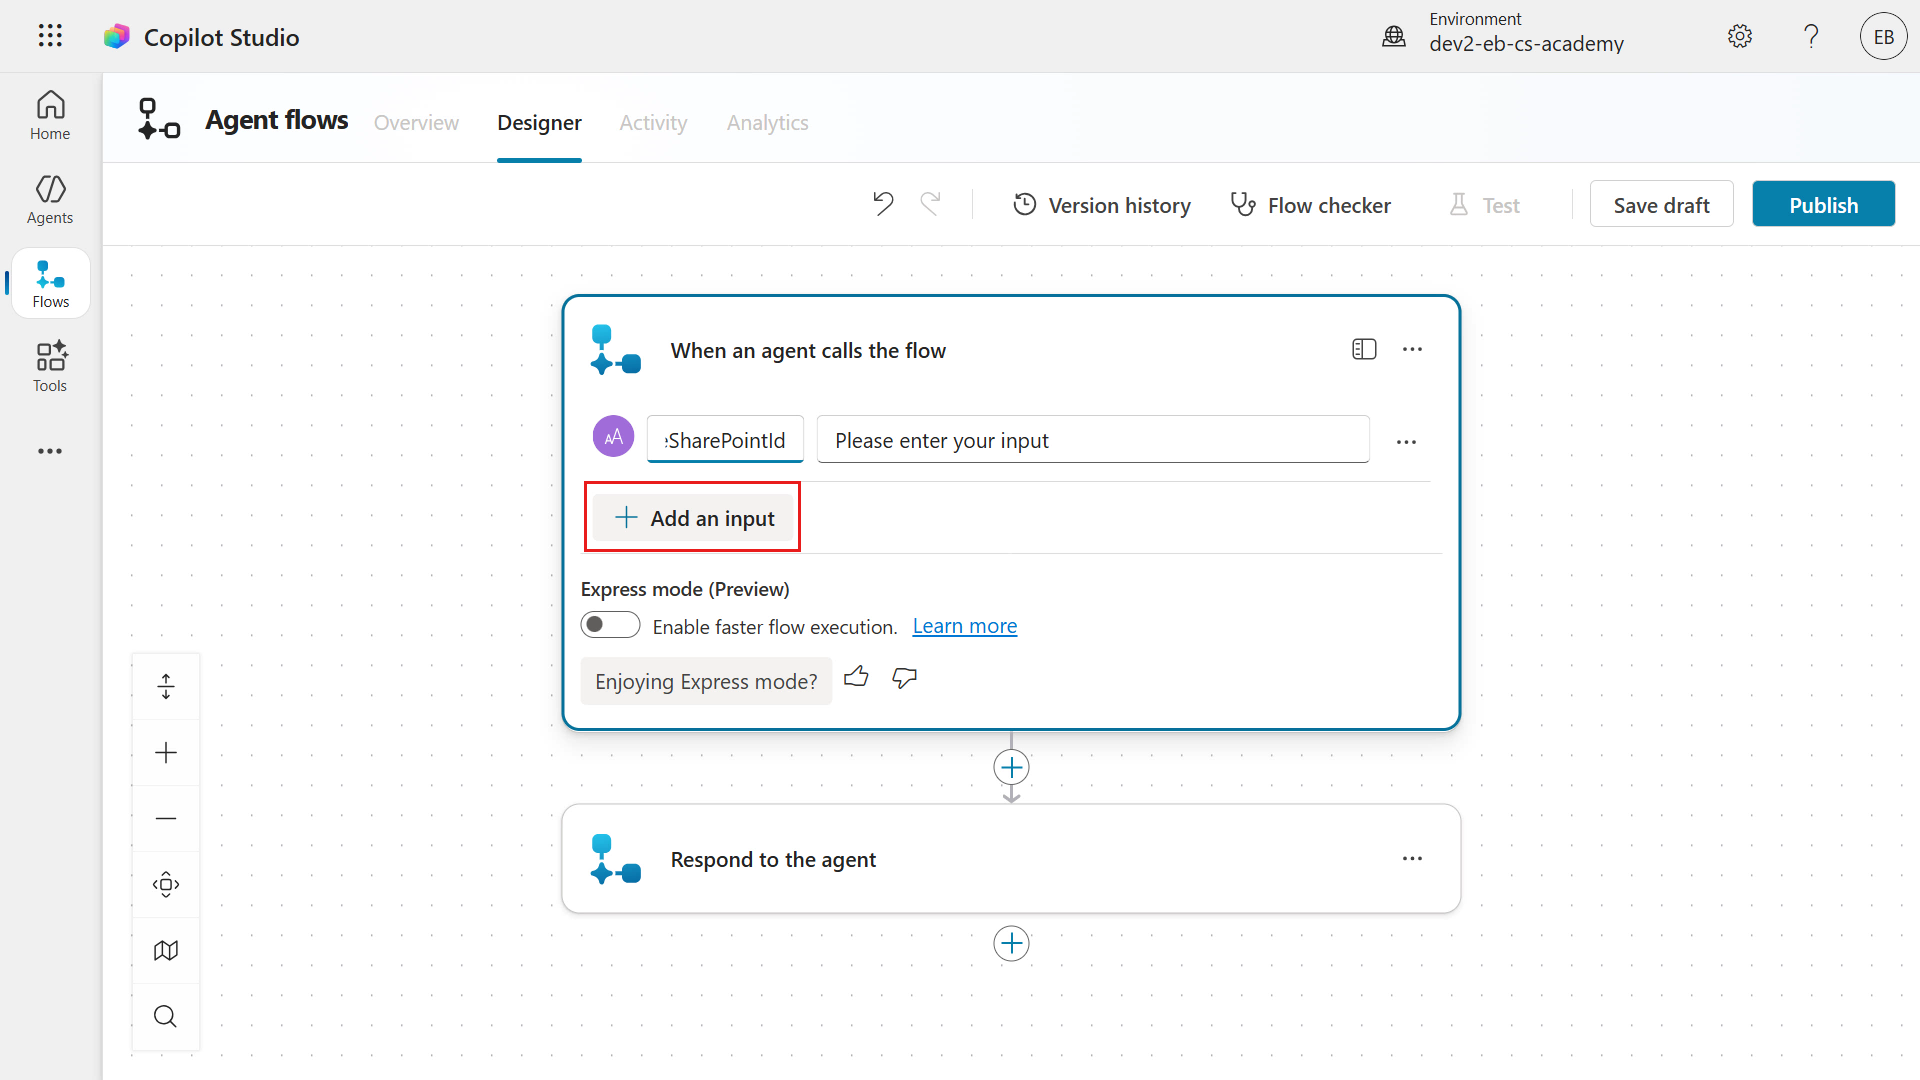
Task: Open the app launcher grid icon
Action: (50, 36)
